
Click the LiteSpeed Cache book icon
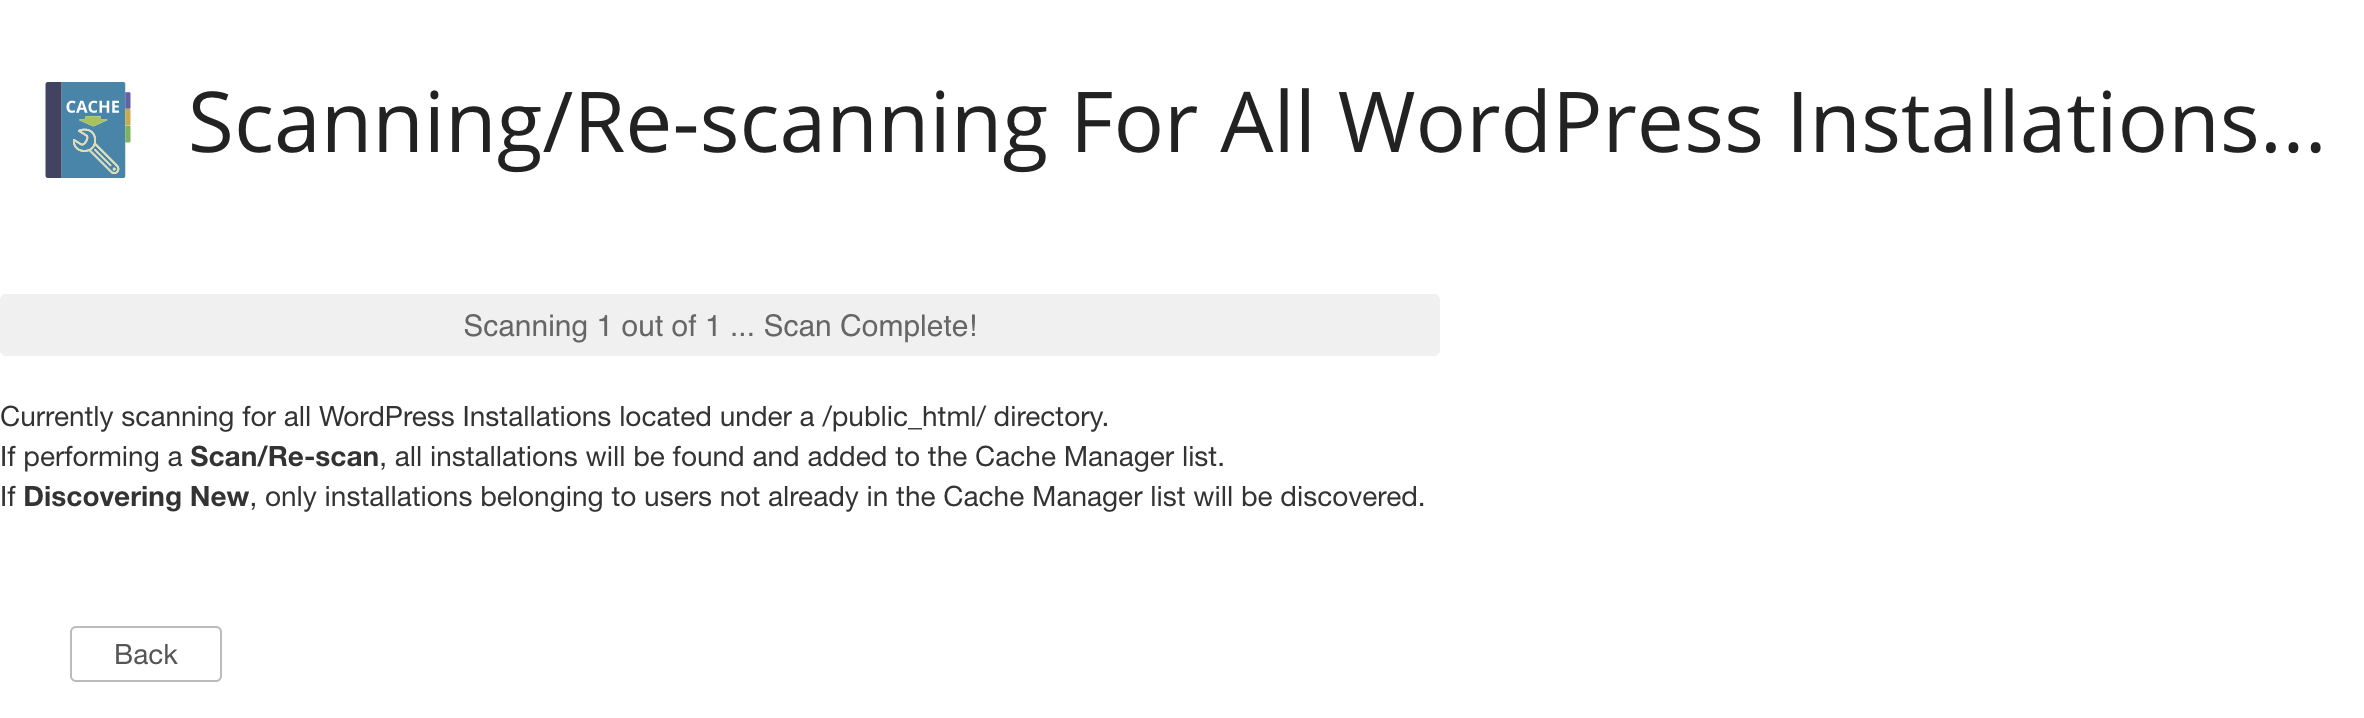[x=87, y=130]
